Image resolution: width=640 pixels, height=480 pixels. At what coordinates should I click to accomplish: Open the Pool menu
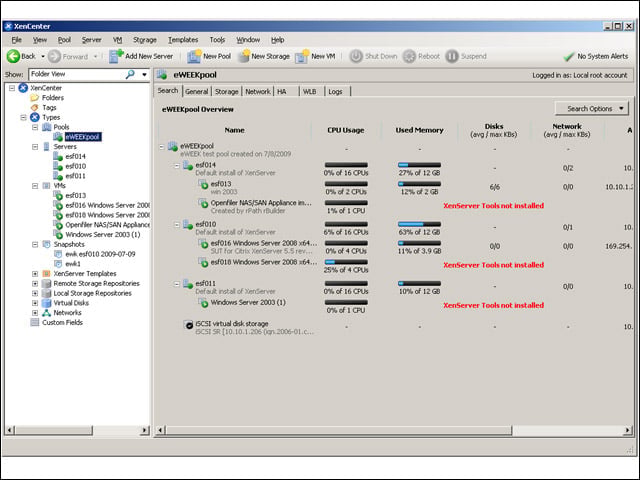coord(64,40)
